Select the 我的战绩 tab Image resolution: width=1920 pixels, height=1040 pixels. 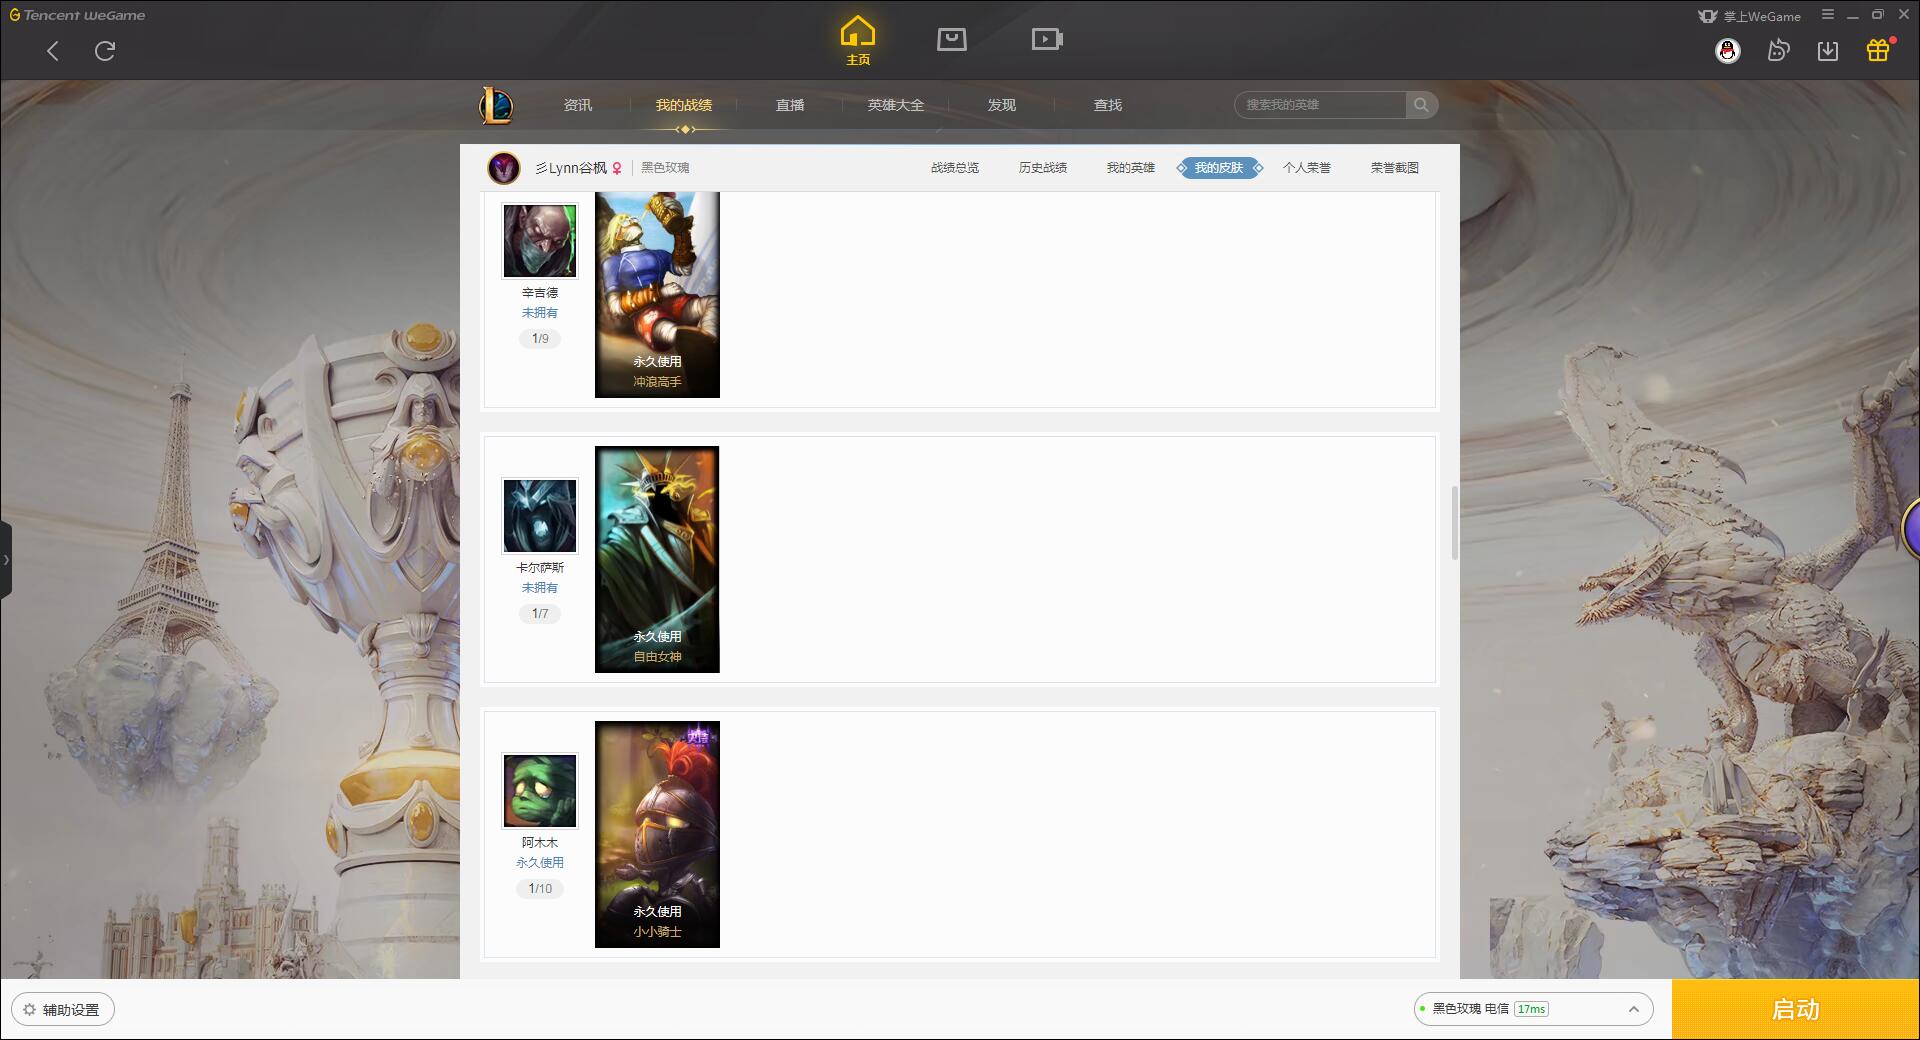[684, 105]
